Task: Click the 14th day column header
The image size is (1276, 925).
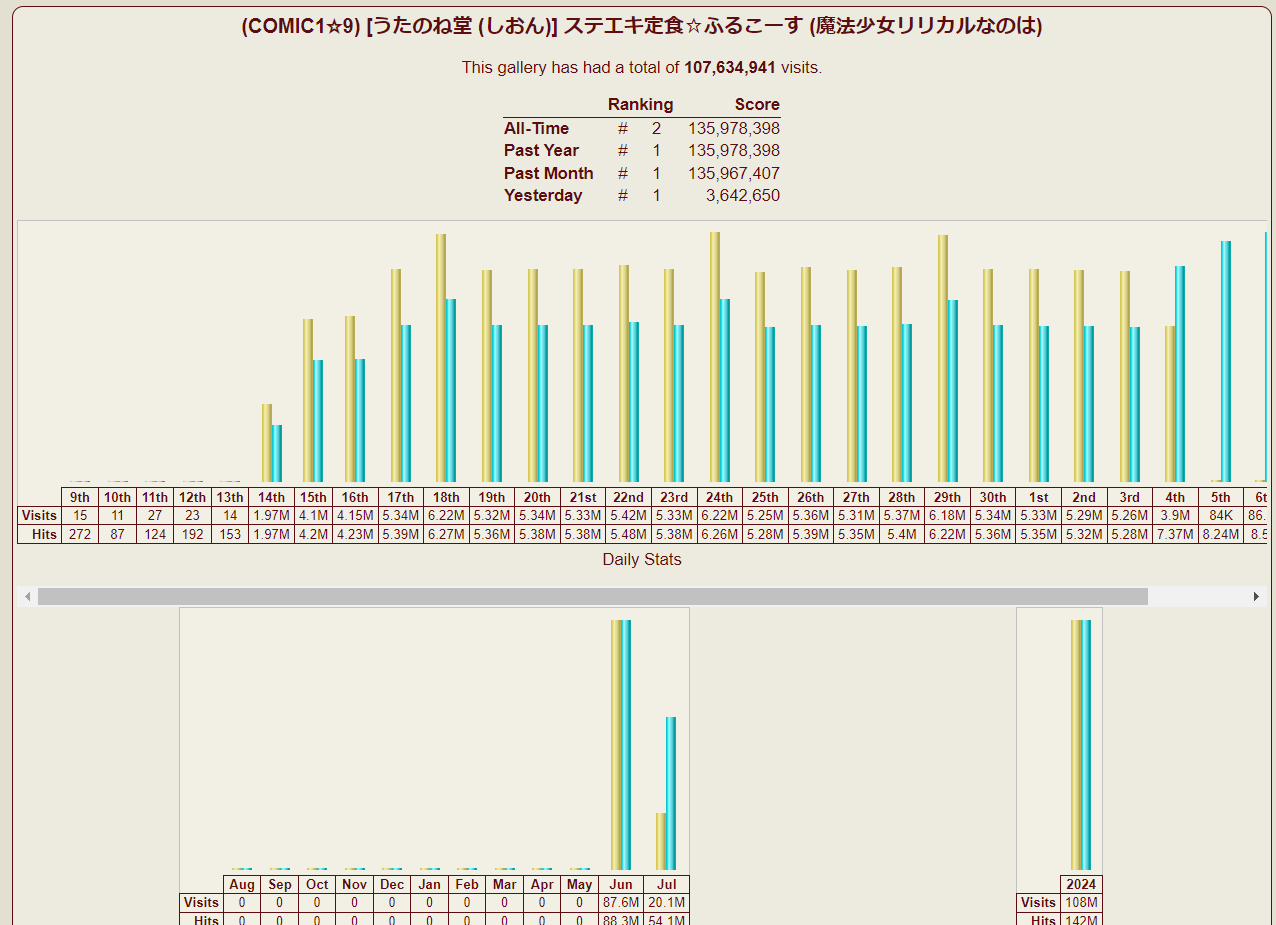Action: (x=271, y=497)
